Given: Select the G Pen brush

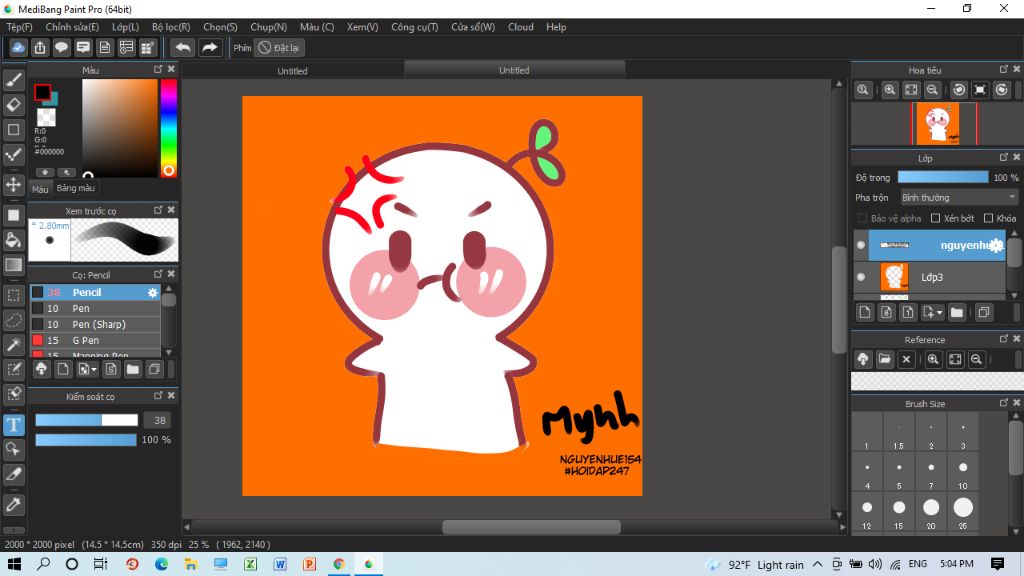Looking at the screenshot, I should (x=86, y=341).
